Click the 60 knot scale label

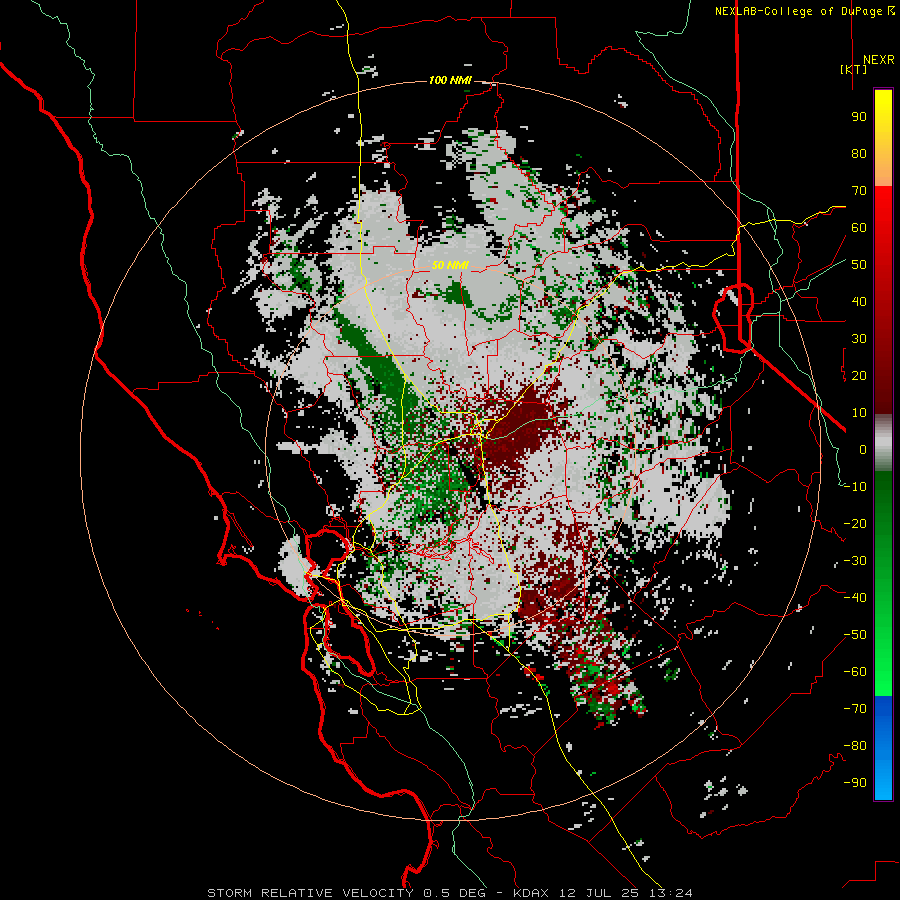pos(859,228)
